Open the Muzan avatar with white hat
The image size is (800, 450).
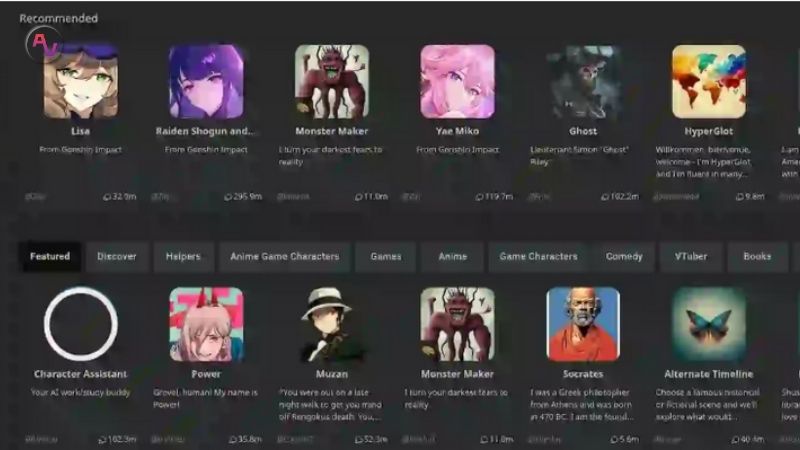point(332,324)
